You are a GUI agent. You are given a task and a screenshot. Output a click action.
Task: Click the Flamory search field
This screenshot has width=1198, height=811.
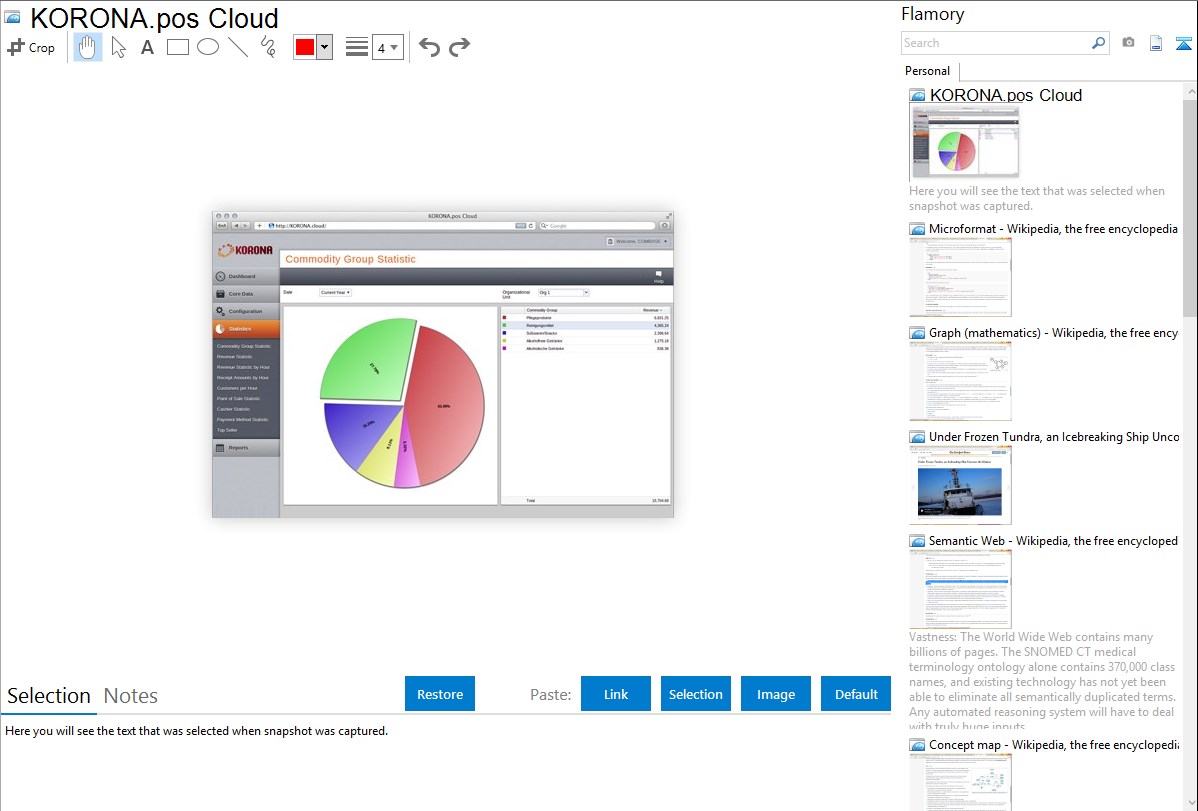coord(996,43)
